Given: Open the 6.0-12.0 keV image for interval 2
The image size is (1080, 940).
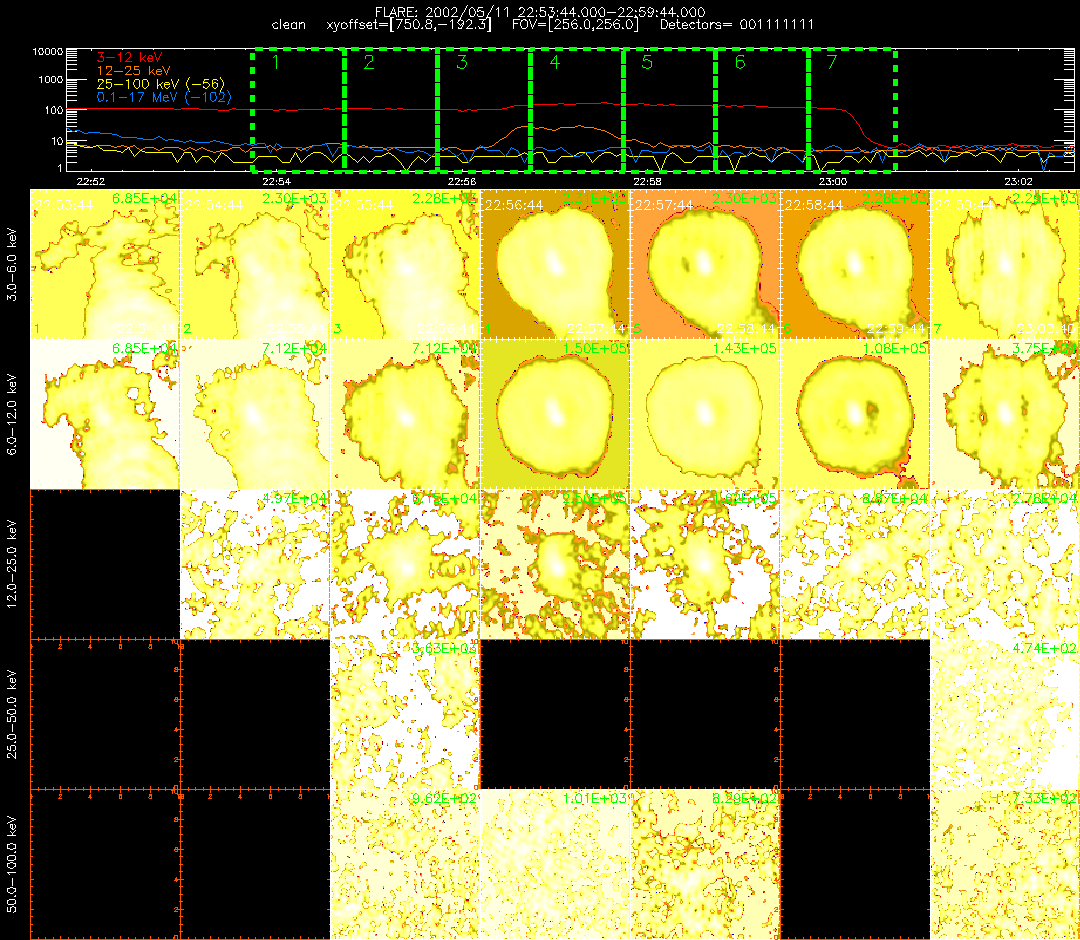Looking at the screenshot, I should pyautogui.click(x=255, y=414).
